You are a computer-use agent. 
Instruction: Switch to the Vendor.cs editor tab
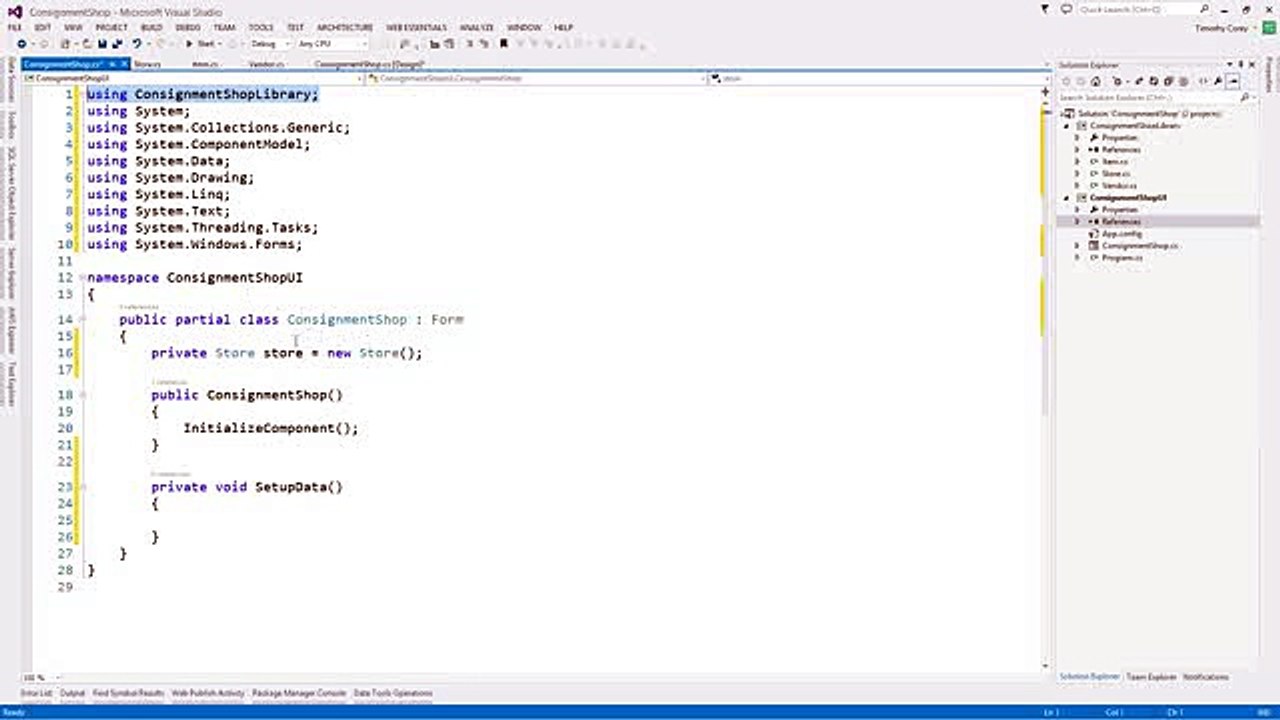(266, 64)
